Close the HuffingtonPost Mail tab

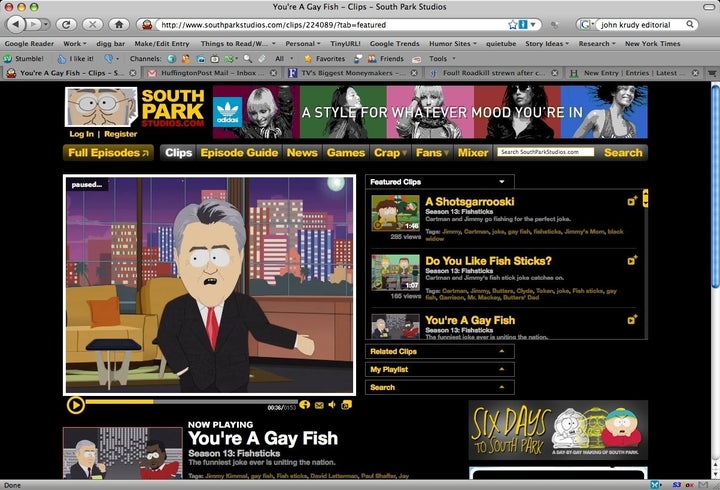(x=273, y=73)
